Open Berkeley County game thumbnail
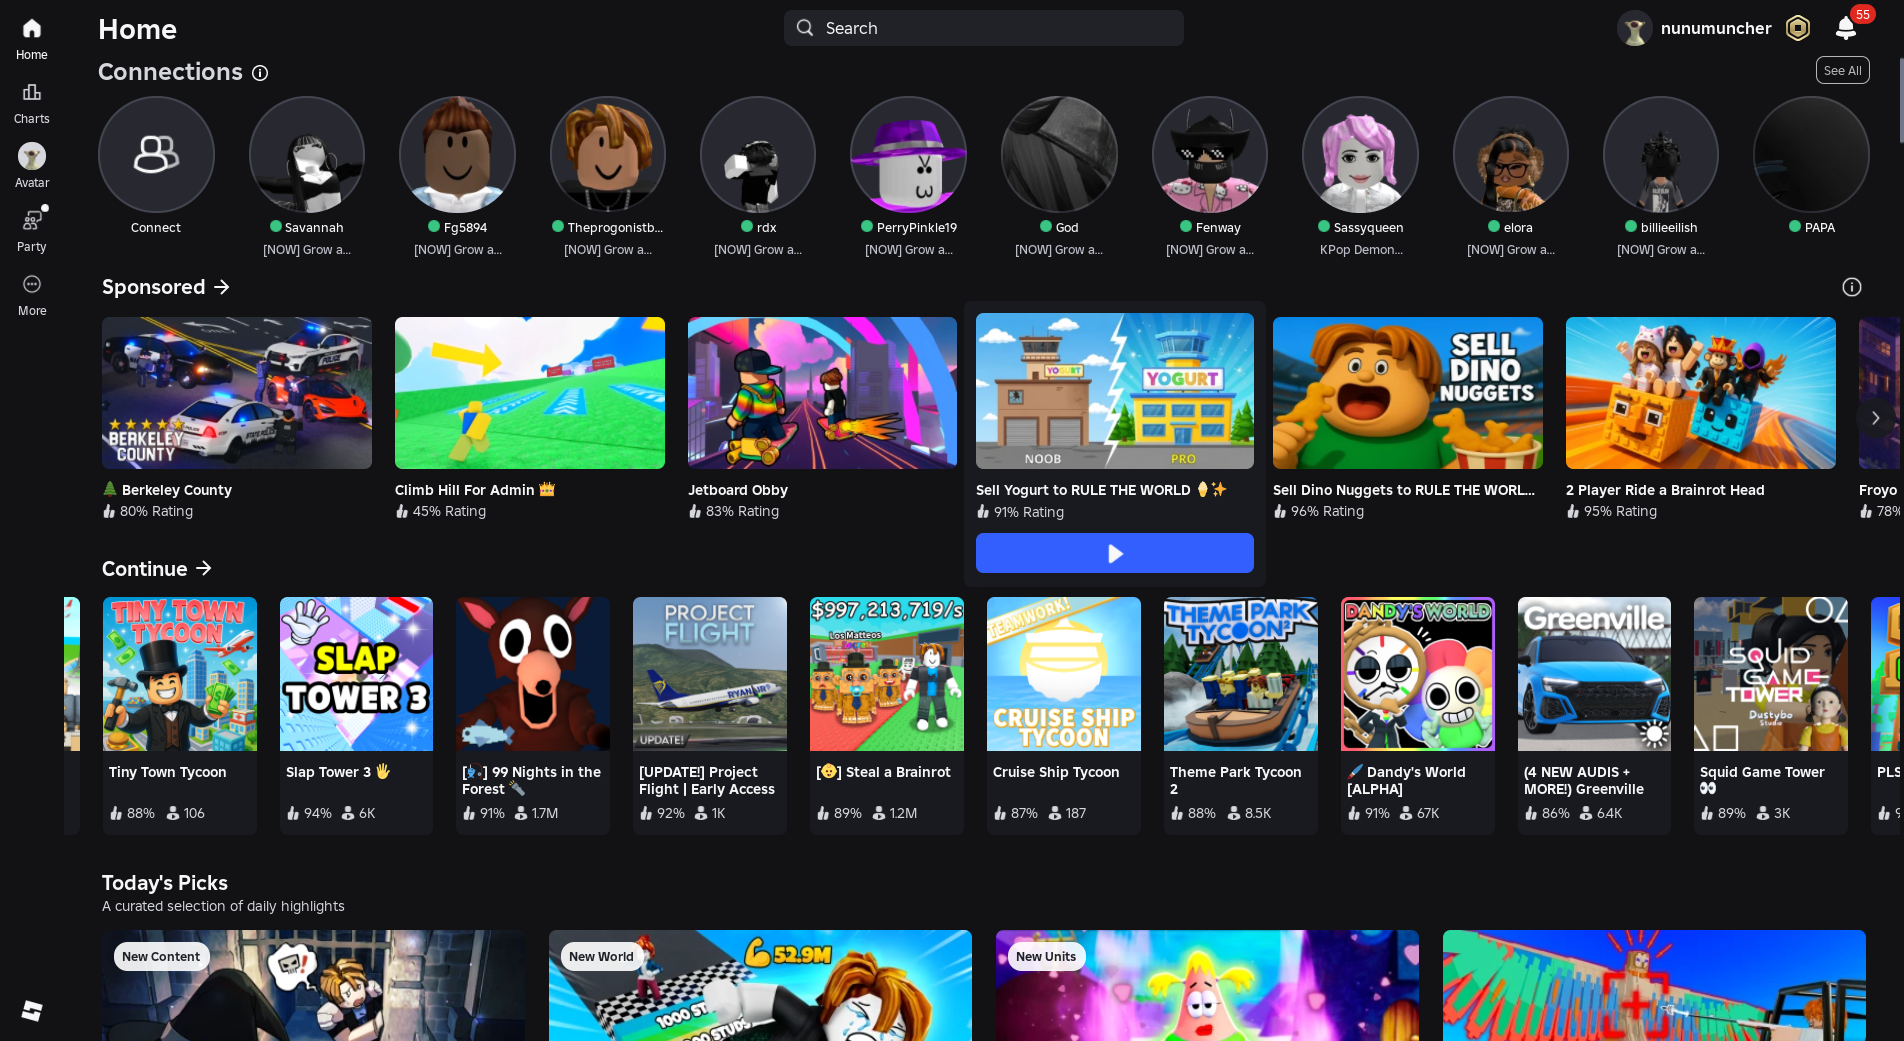The height and width of the screenshot is (1041, 1904). (237, 393)
